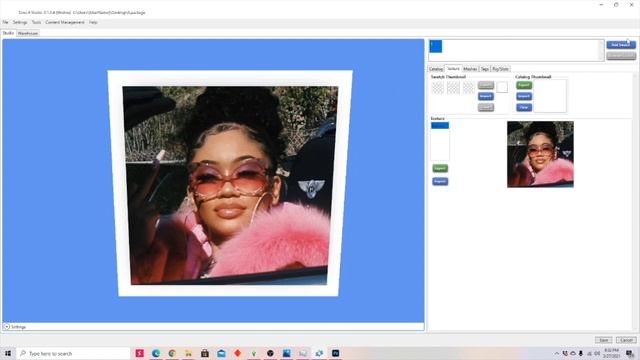The image size is (640, 360).
Task: Select the blue swatch in swatch list
Action: point(436,46)
